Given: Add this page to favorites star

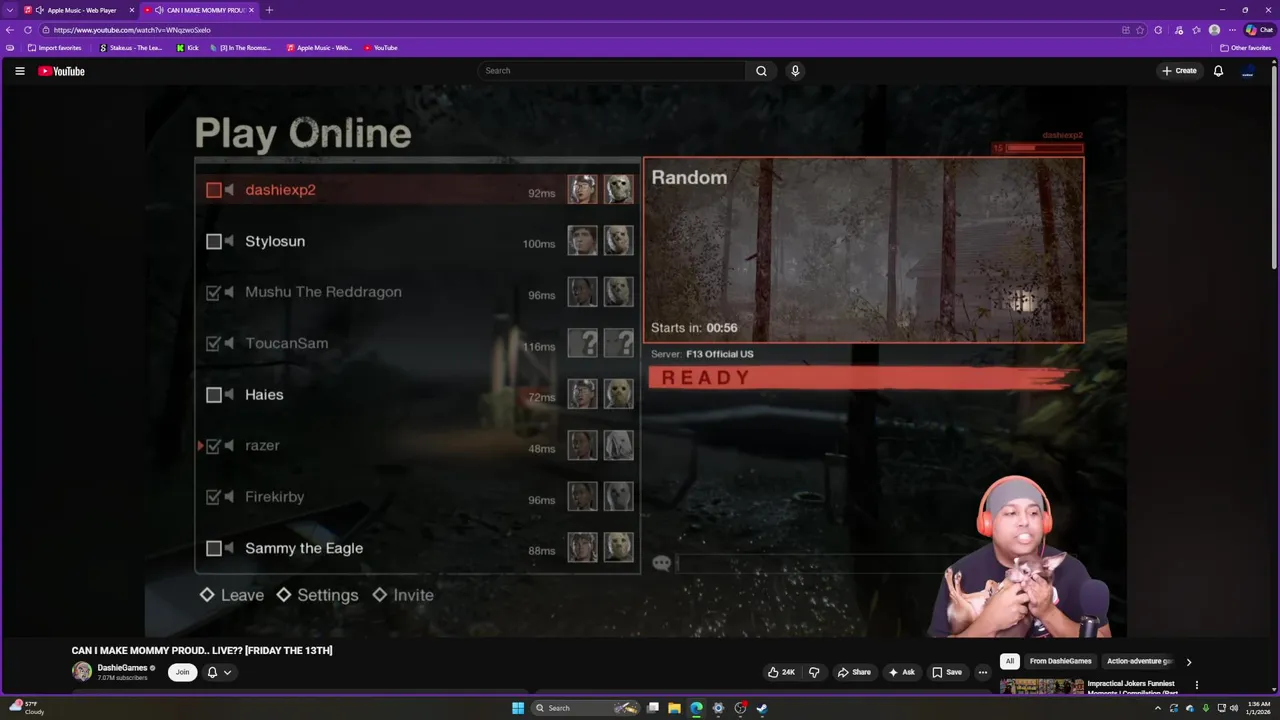Looking at the screenshot, I should click(x=1140, y=30).
